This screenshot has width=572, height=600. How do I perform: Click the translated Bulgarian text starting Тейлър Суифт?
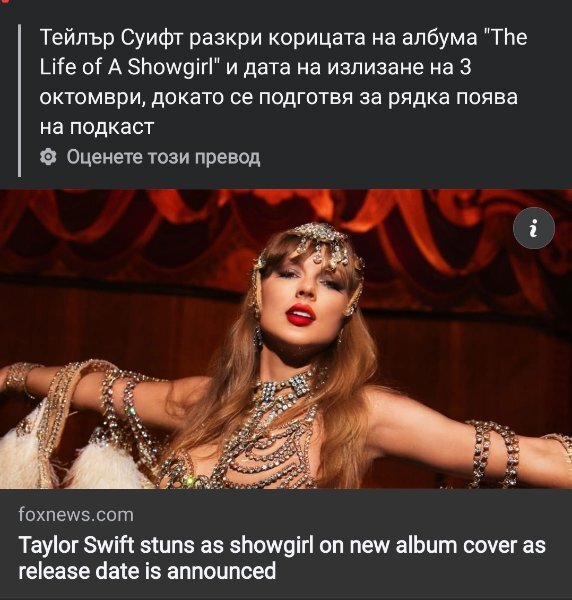click(x=284, y=82)
